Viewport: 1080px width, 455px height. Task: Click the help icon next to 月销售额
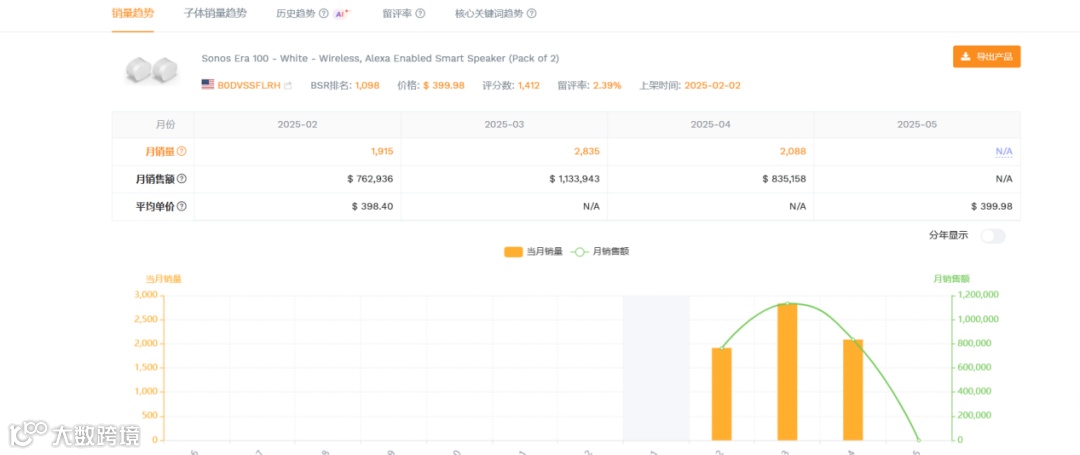tap(182, 178)
